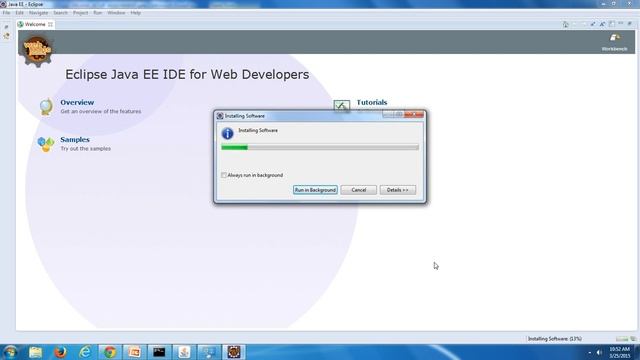Click the small progress indicator in status bar

tap(622, 339)
